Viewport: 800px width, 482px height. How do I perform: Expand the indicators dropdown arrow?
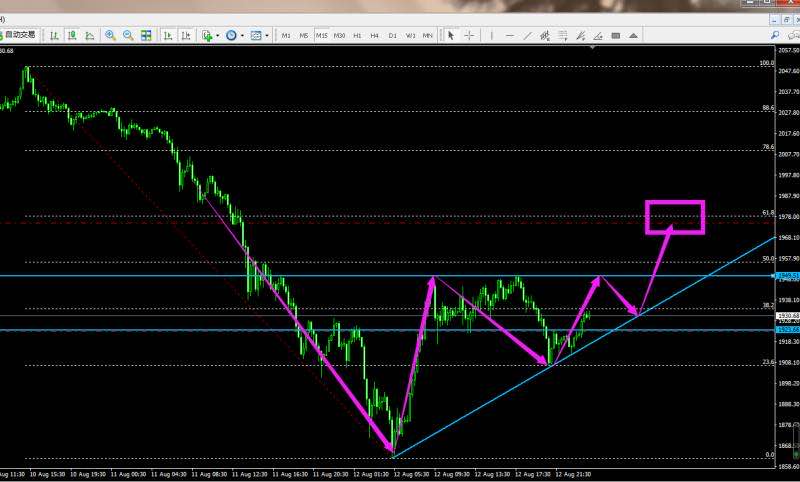point(217,35)
